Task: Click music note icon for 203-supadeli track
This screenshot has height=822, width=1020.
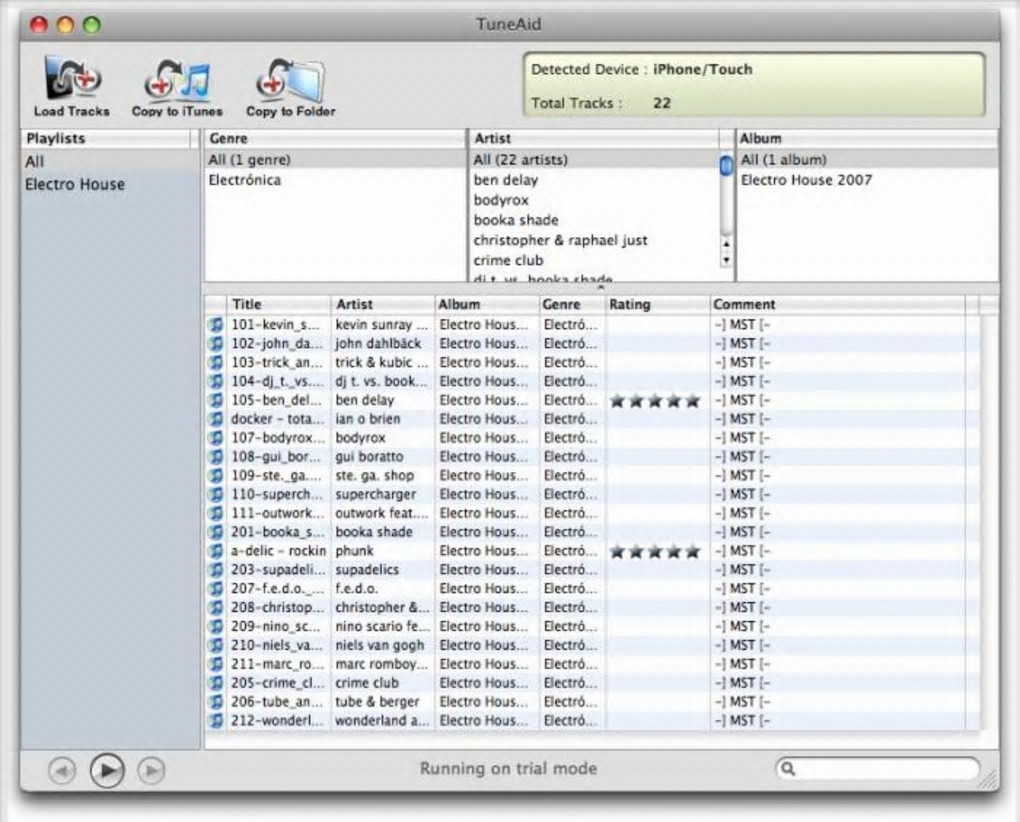Action: tap(215, 570)
